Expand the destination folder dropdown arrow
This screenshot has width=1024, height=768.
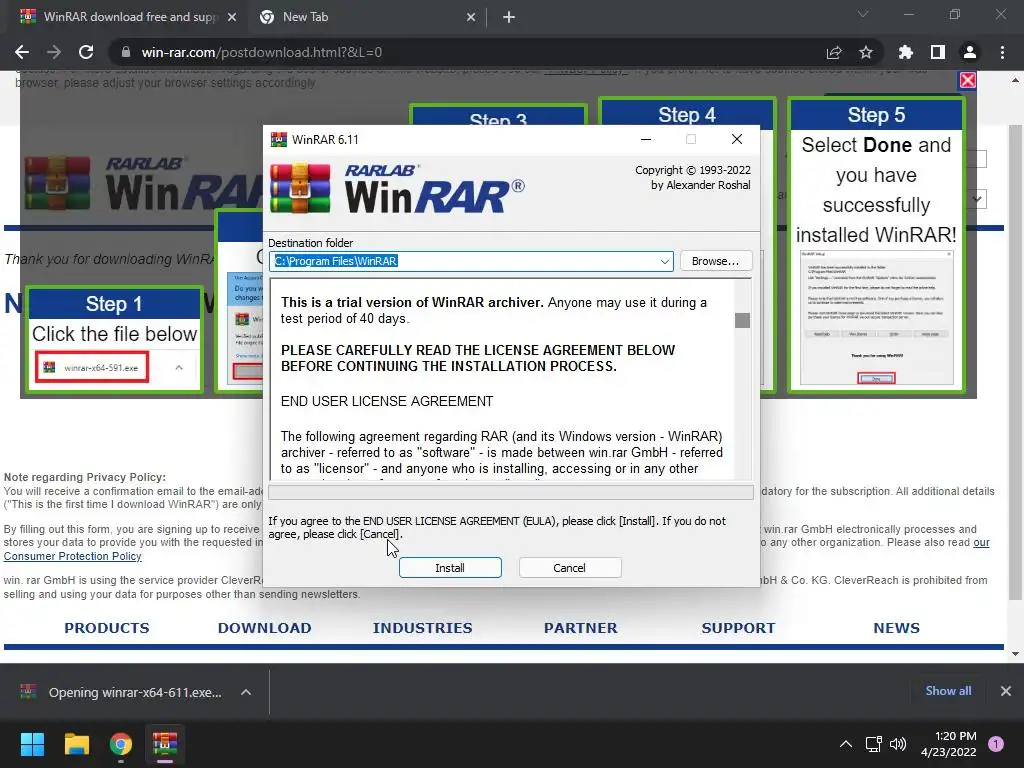(664, 261)
